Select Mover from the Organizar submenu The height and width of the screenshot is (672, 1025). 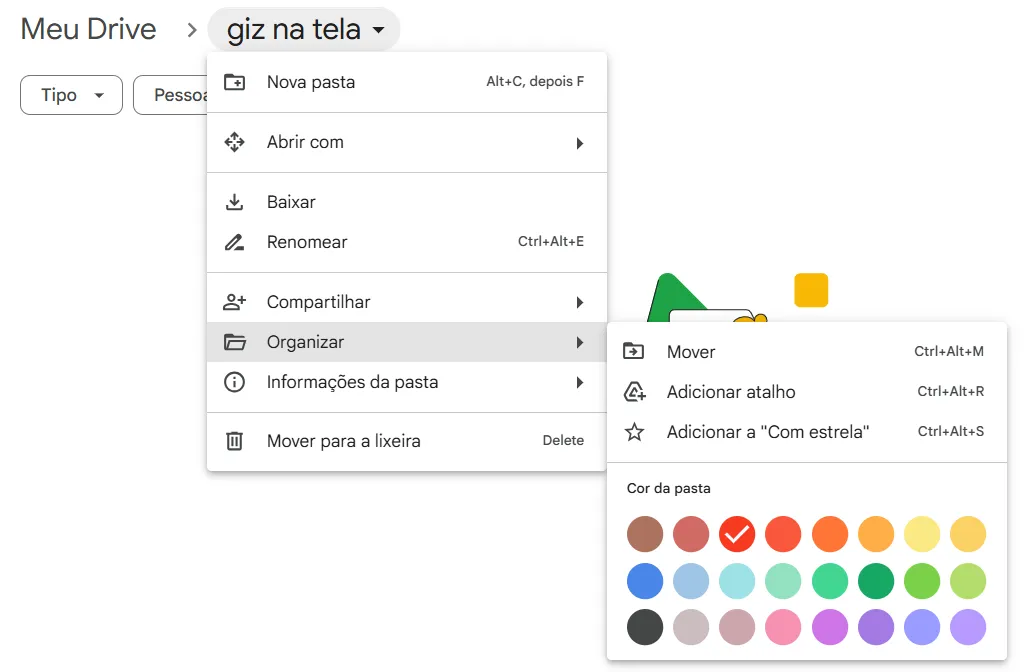click(x=691, y=352)
